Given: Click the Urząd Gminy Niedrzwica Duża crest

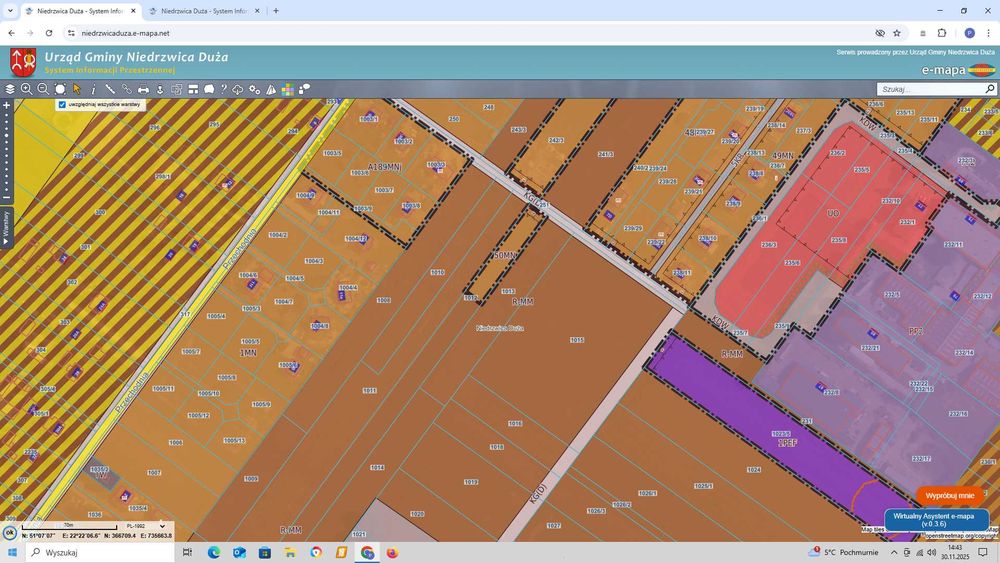Looking at the screenshot, I should [23, 62].
